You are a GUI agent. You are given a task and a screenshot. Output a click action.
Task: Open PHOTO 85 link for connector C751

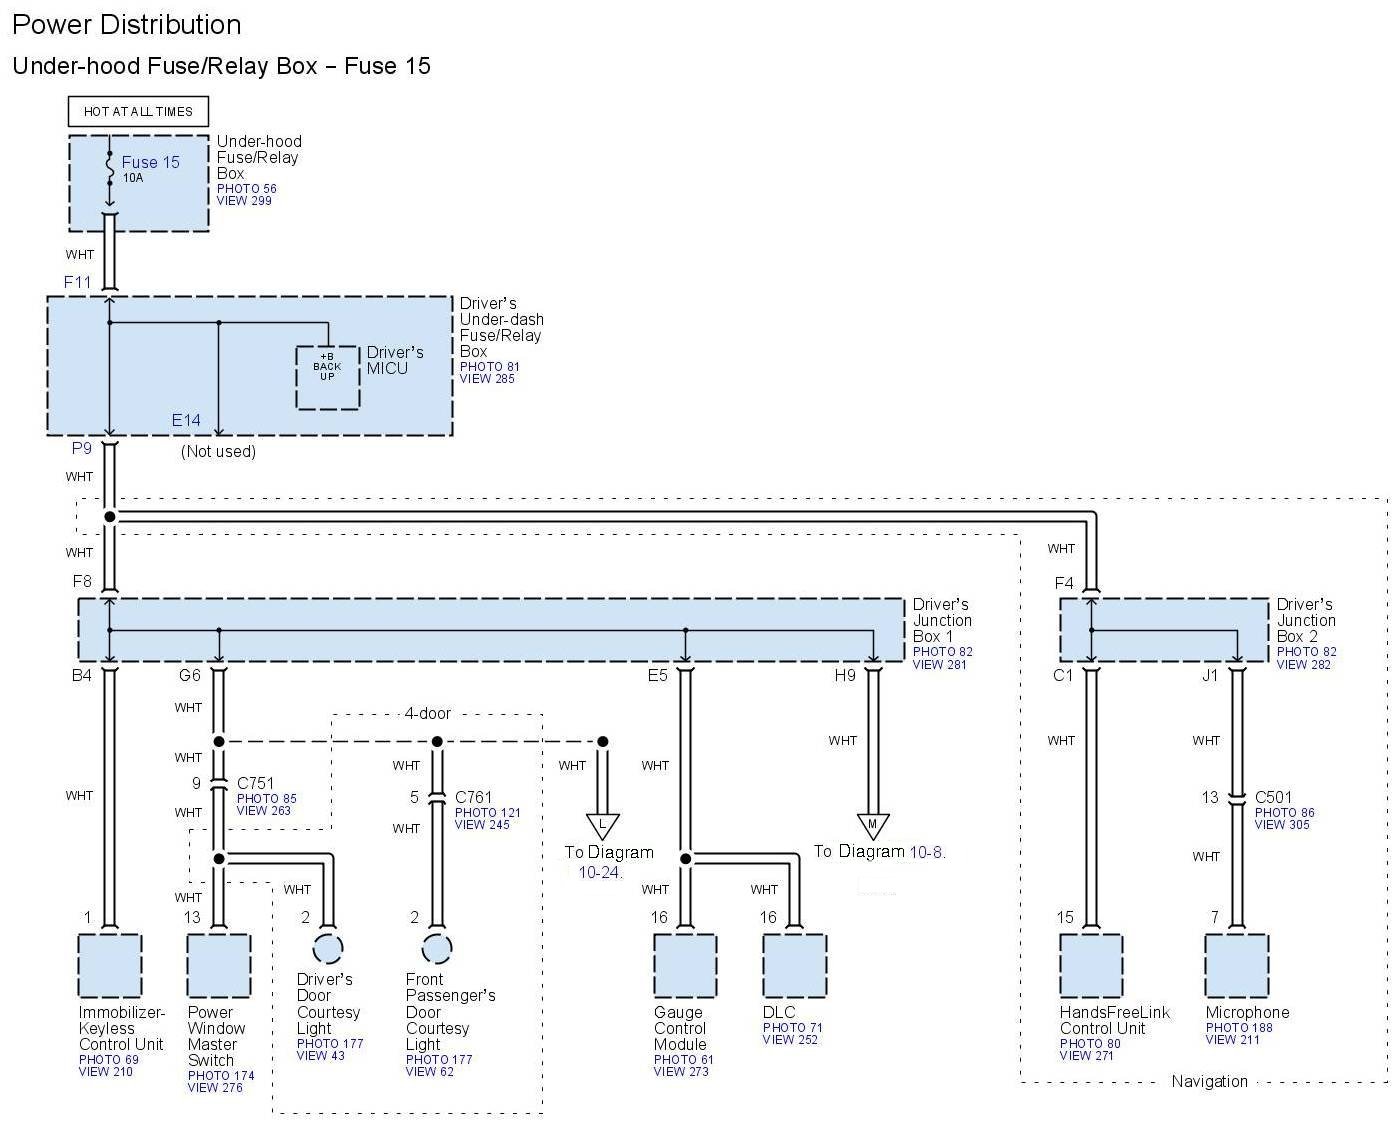(x=266, y=798)
